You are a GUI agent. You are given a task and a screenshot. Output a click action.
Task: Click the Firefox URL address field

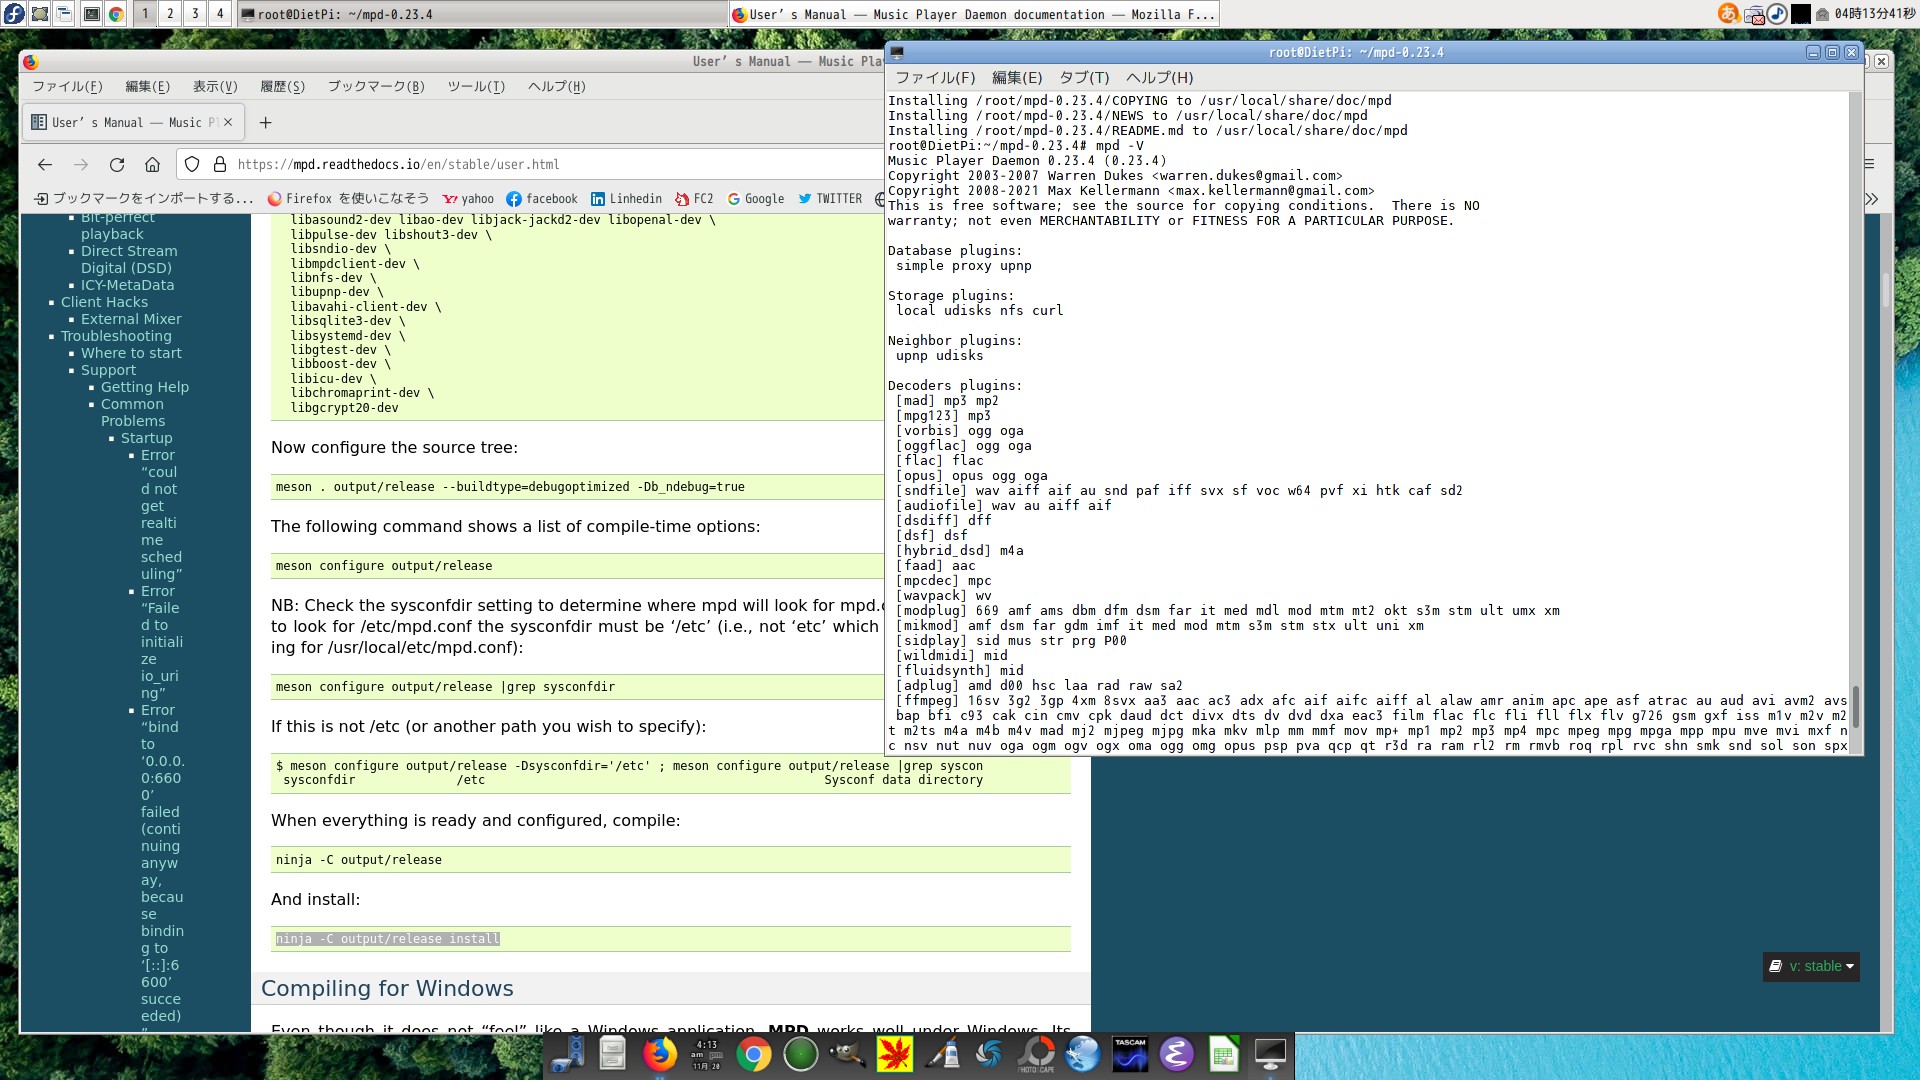(550, 165)
